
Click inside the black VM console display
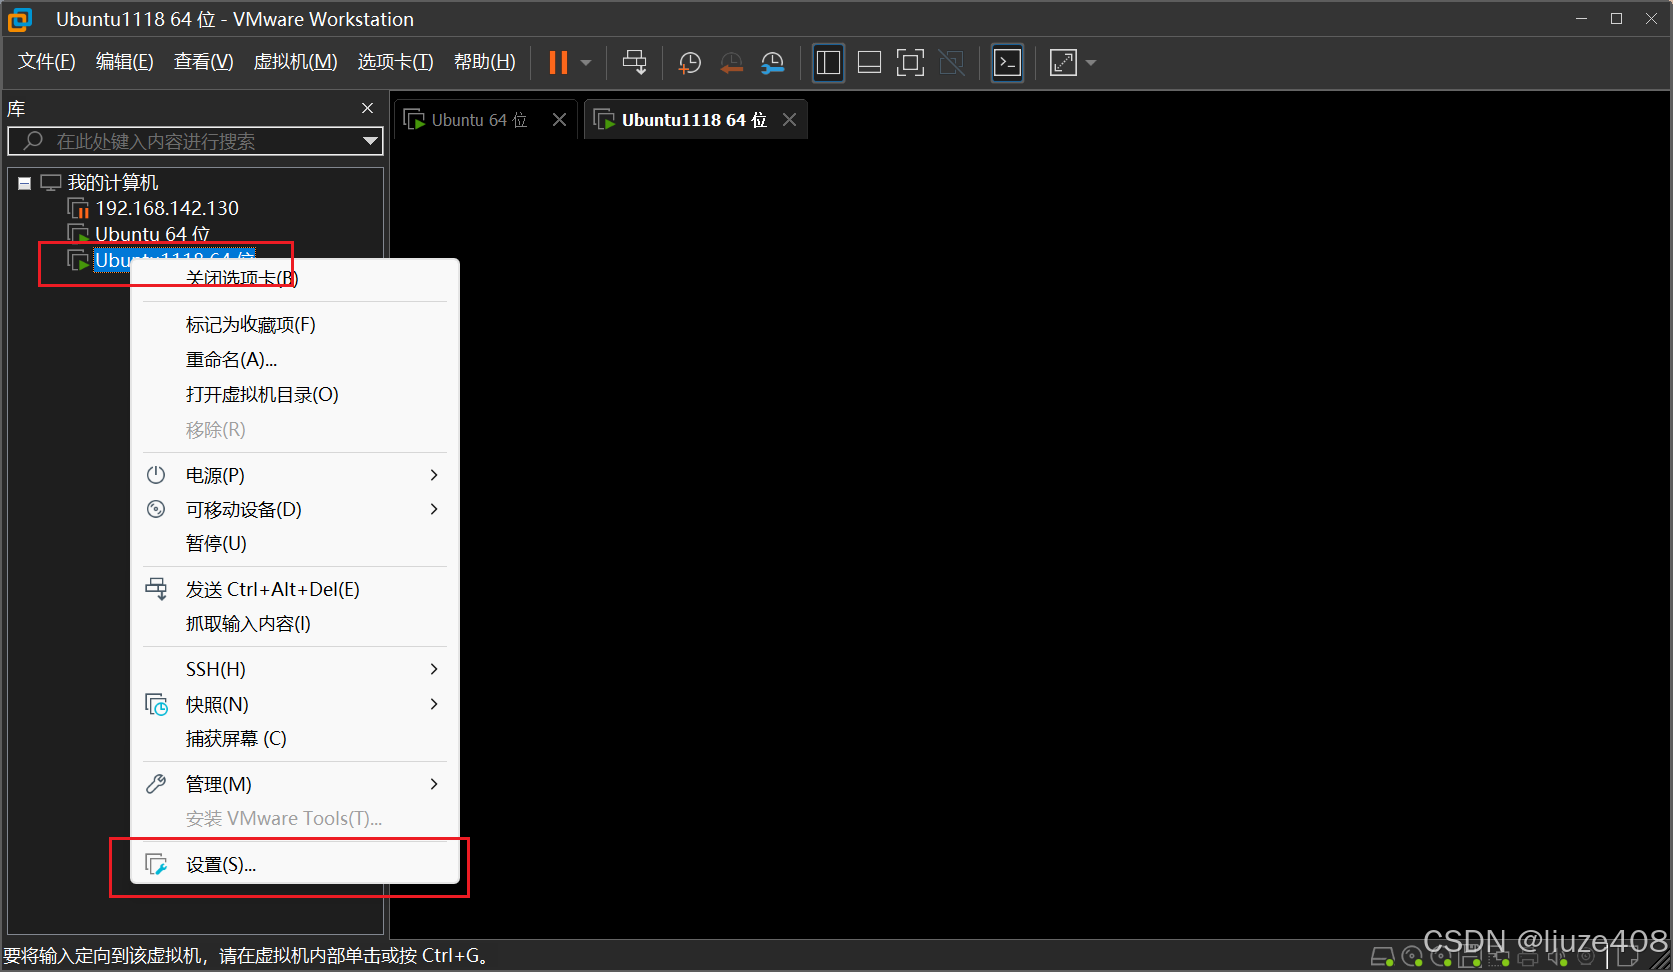coord(1030,540)
